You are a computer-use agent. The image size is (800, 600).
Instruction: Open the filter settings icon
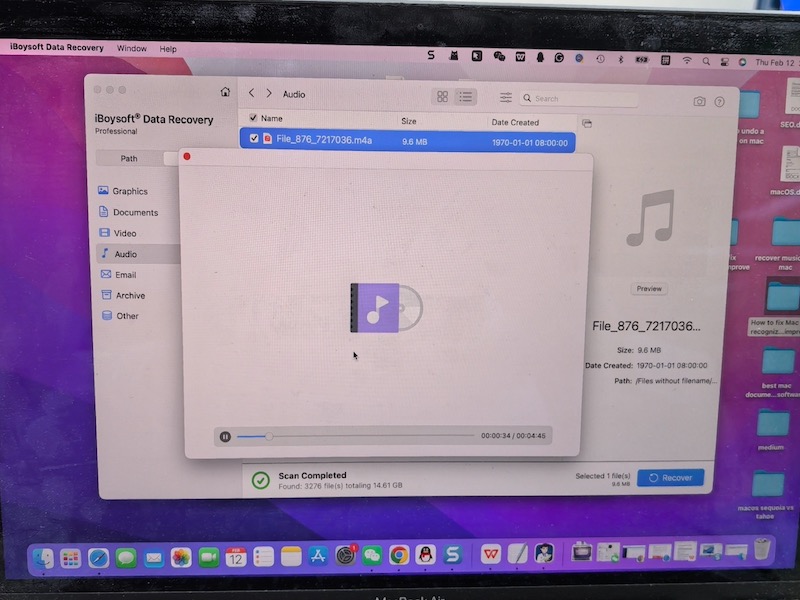click(506, 98)
